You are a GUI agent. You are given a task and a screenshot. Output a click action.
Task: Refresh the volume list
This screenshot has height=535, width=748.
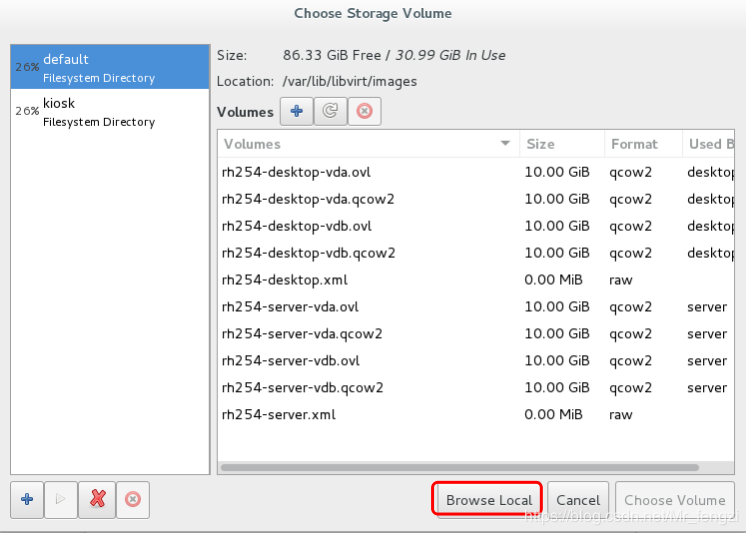click(329, 112)
